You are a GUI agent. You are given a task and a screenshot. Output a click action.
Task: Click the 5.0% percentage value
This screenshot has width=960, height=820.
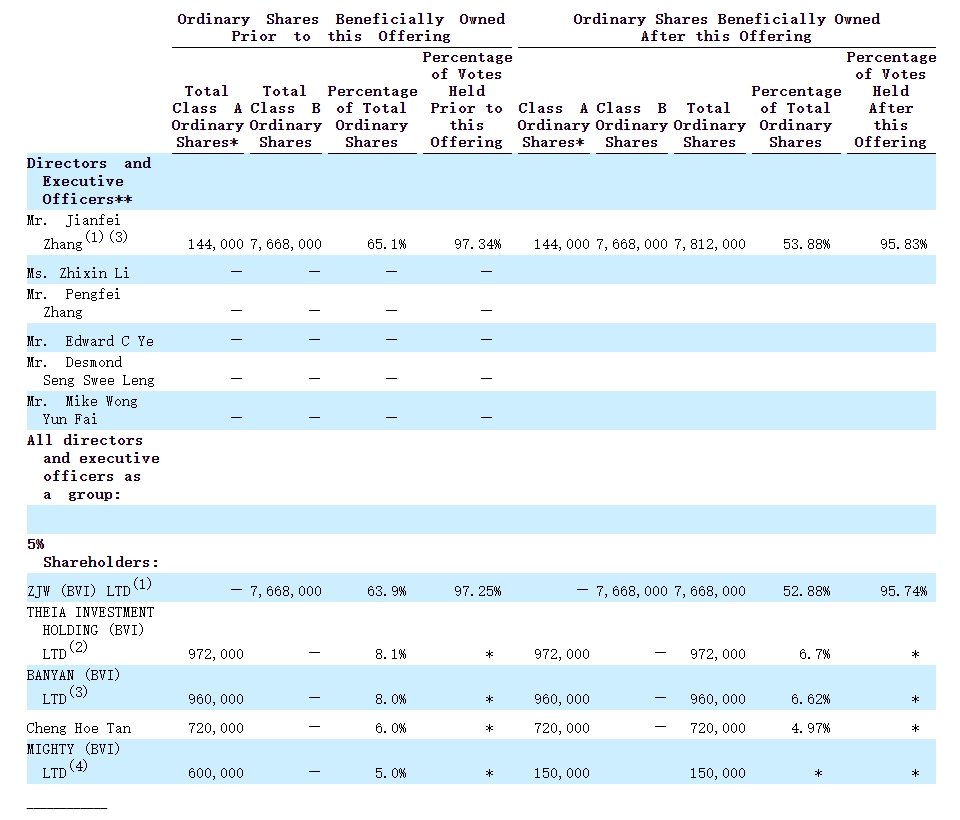[x=391, y=773]
